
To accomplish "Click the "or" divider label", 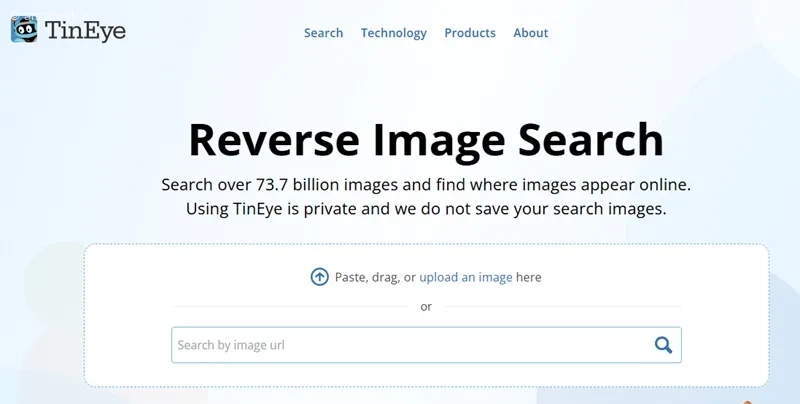I will tap(426, 307).
